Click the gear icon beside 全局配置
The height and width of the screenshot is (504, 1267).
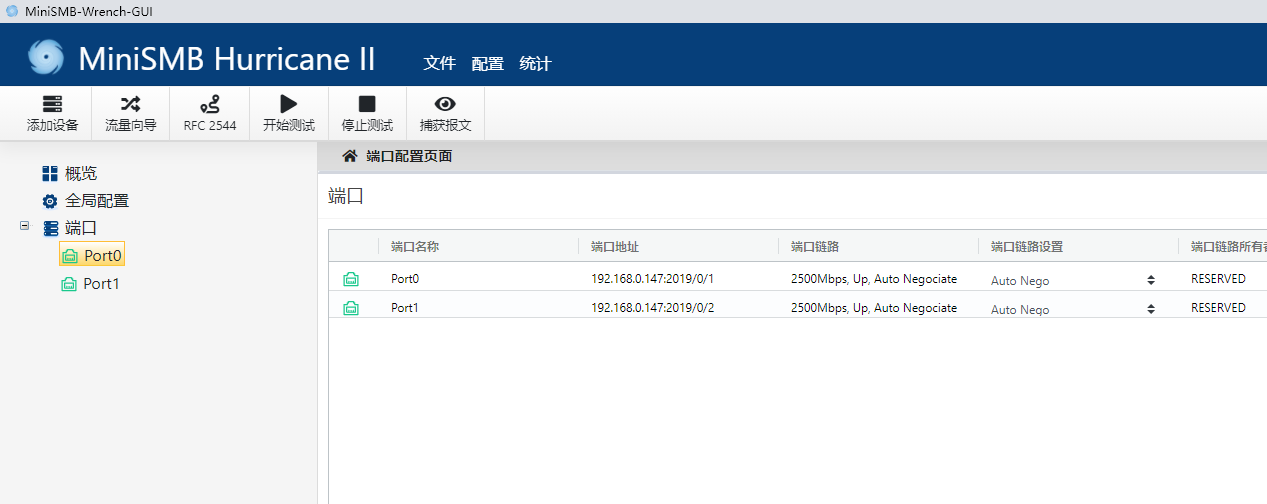(50, 201)
